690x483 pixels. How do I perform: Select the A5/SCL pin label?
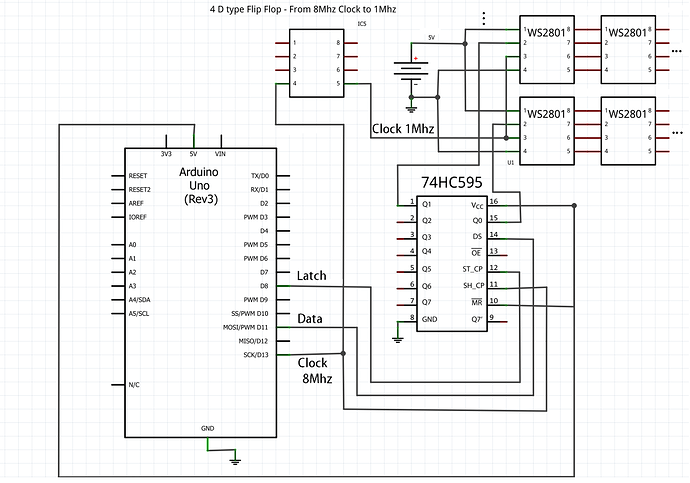[139, 314]
